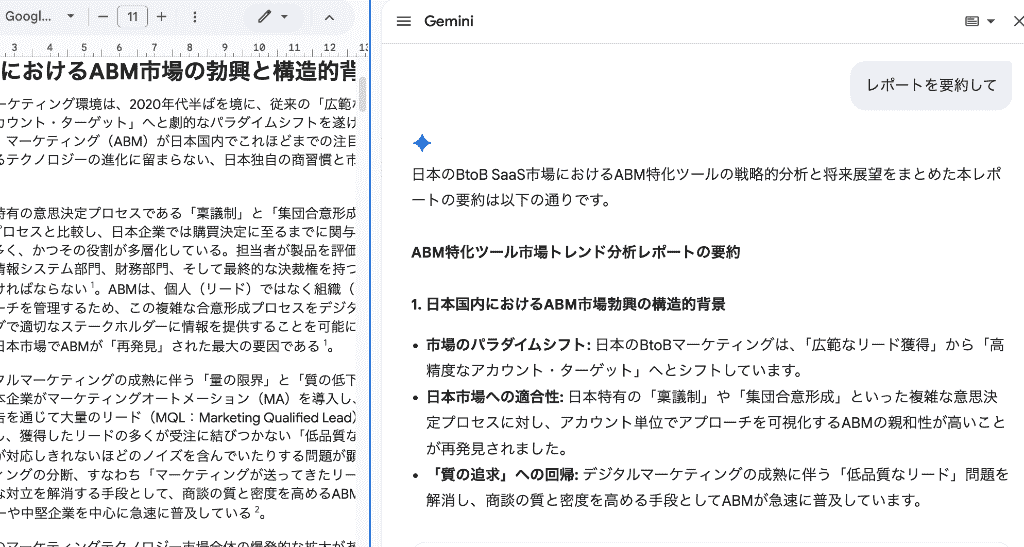Open the Gemini hamburger menu

click(404, 21)
